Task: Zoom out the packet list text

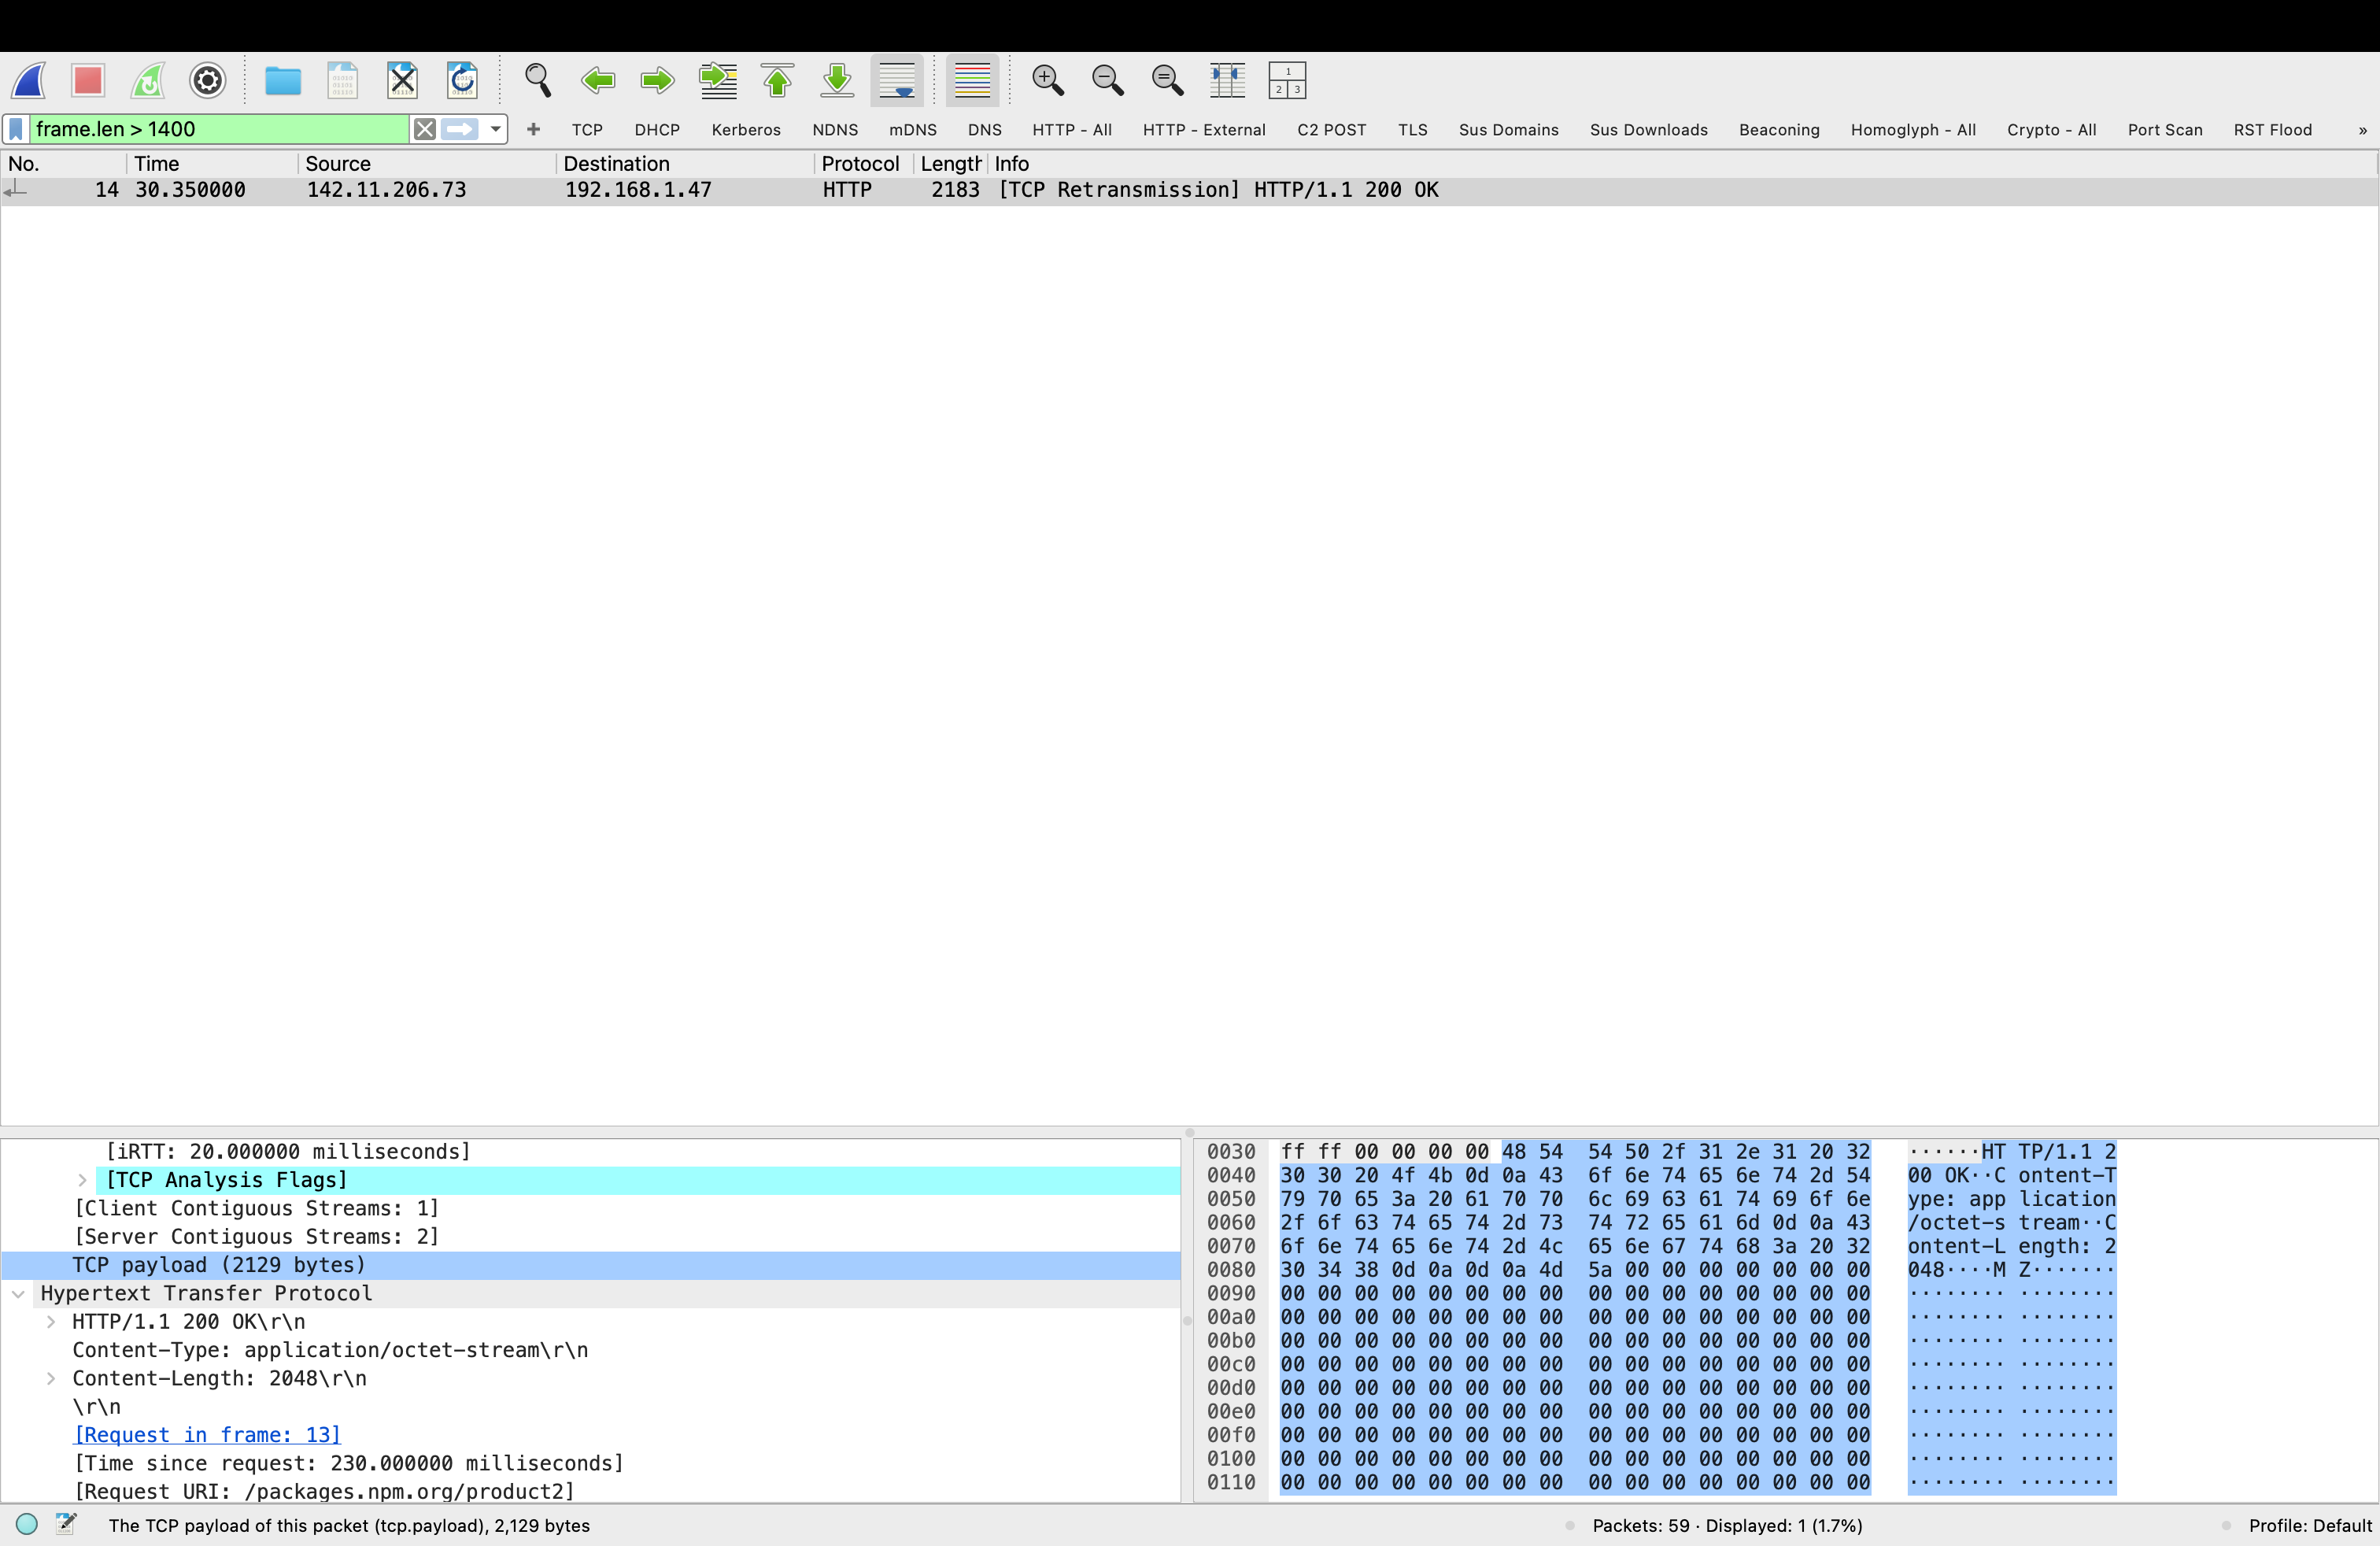Action: [1108, 80]
